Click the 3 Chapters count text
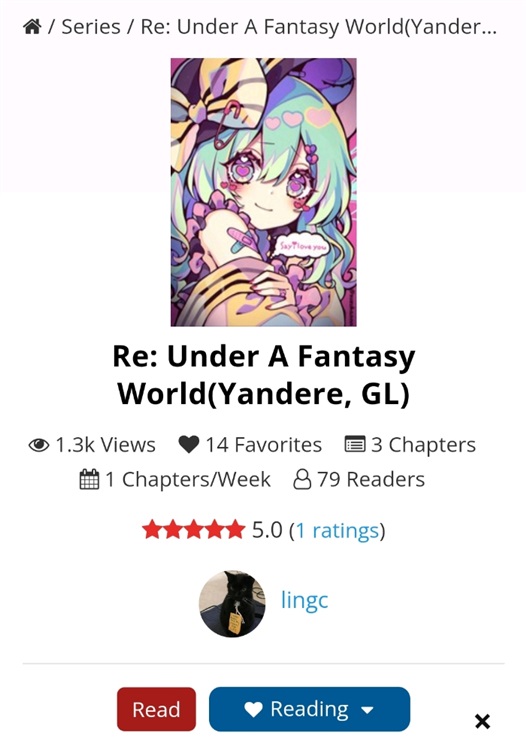The width and height of the screenshot is (526, 750). pos(423,445)
